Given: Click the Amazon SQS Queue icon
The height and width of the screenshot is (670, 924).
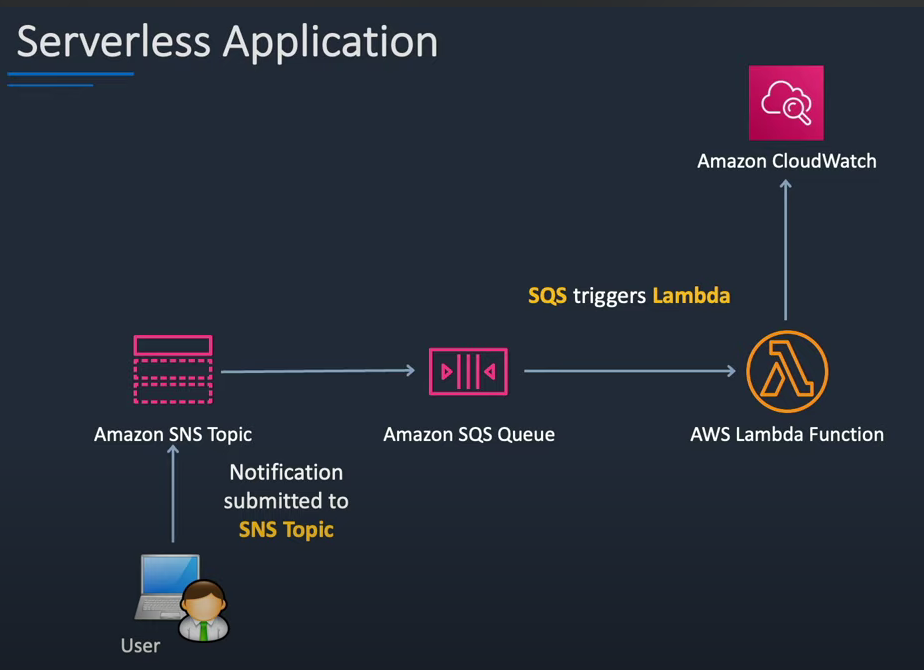Looking at the screenshot, I should [x=468, y=370].
